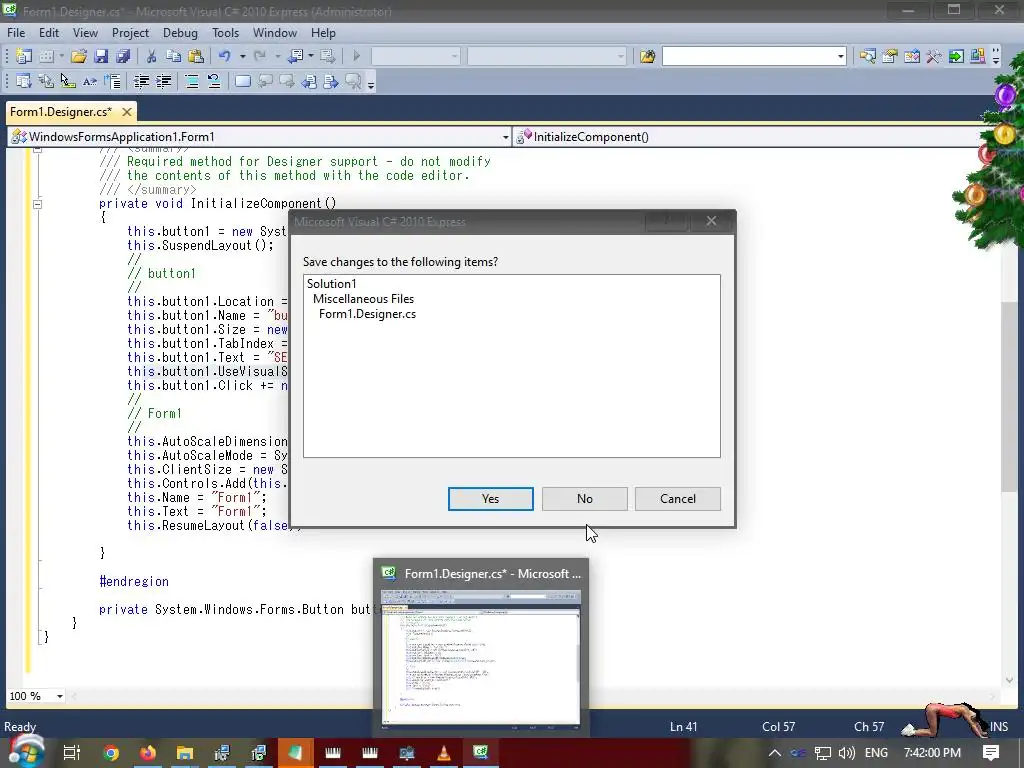Click Display Parameter Info icon
The height and width of the screenshot is (768, 1024).
[46, 82]
